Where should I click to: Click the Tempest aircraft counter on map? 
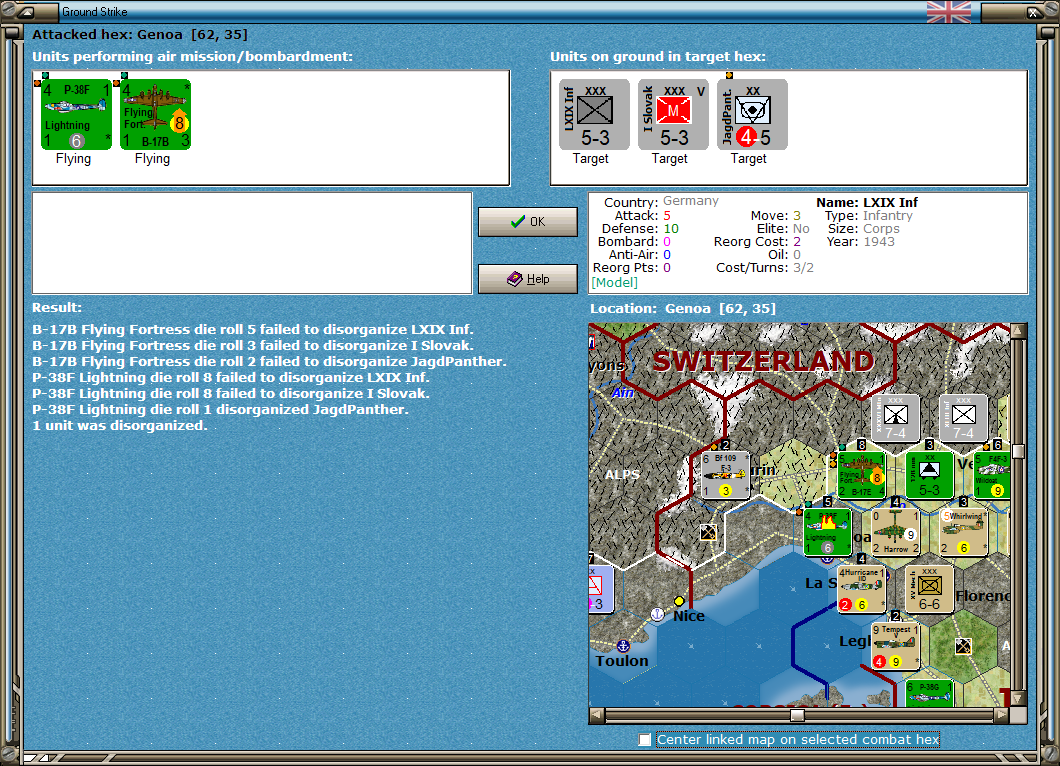[895, 646]
